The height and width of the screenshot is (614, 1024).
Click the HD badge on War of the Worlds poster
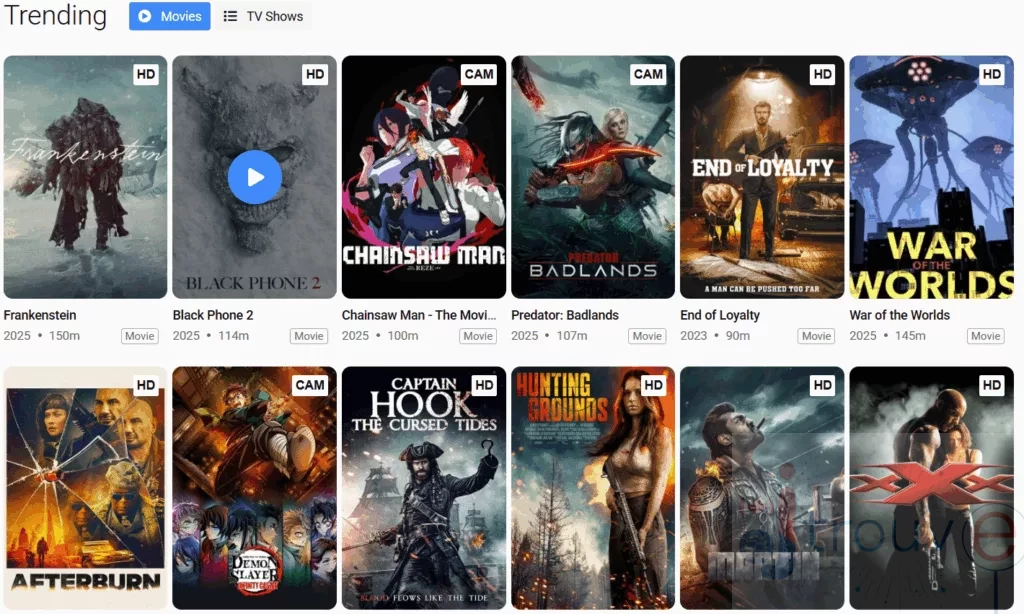[991, 74]
